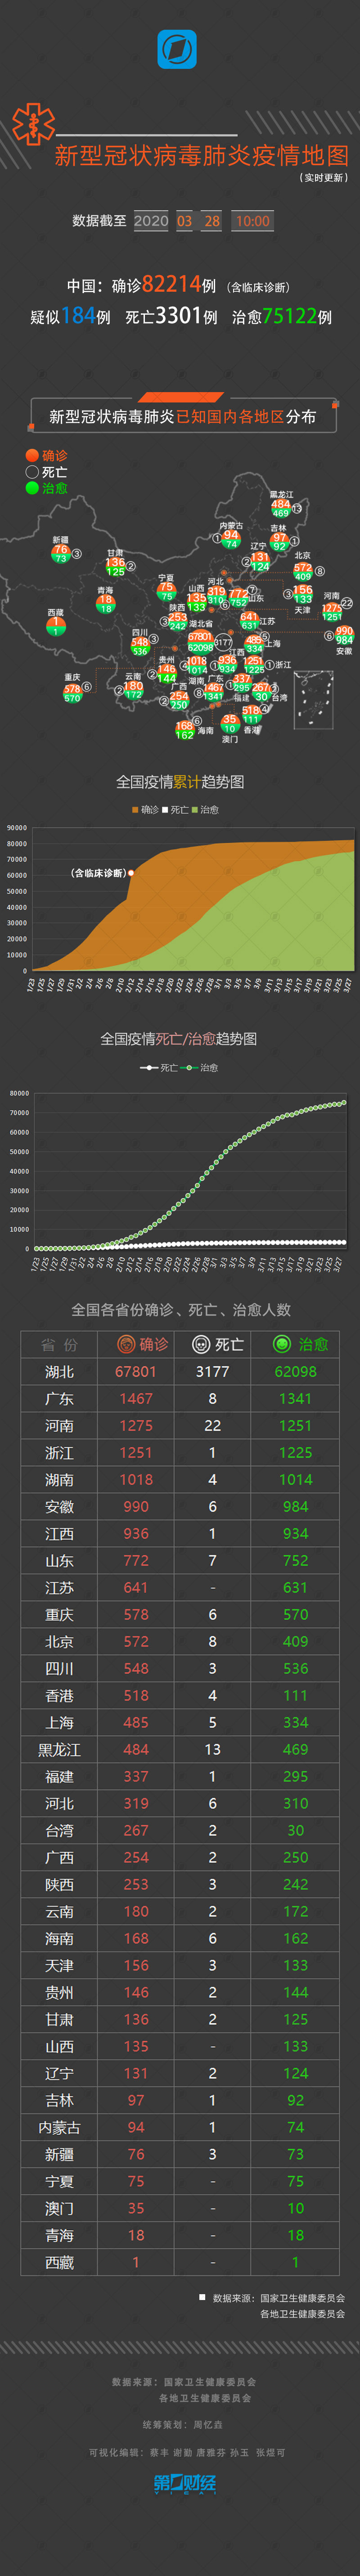Image resolution: width=360 pixels, height=2576 pixels.
Task: Click 西藏 in the last table row
Action: 59,2262
